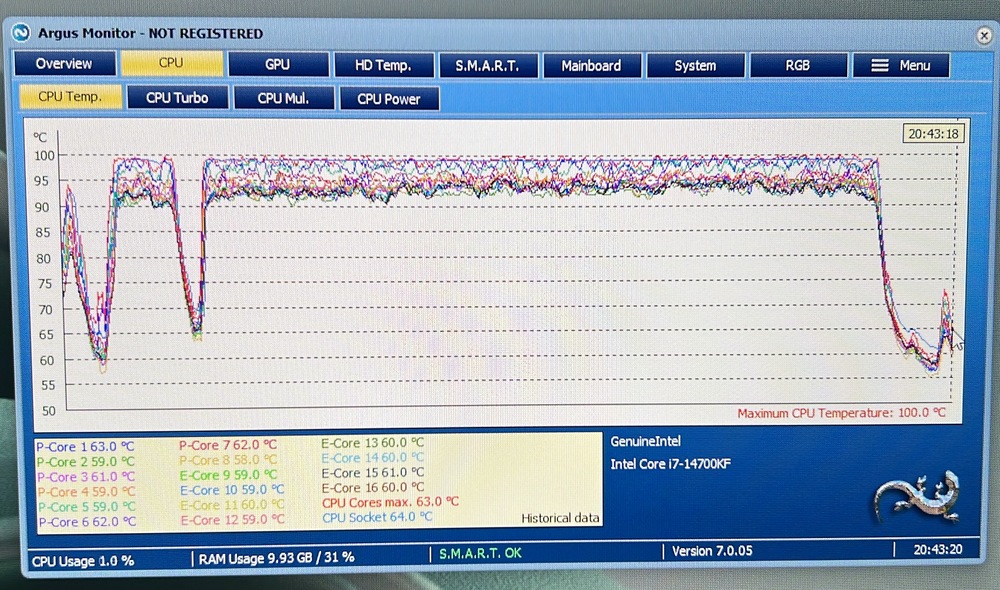Click the E-Core 14 60.0 °C reading

click(372, 458)
